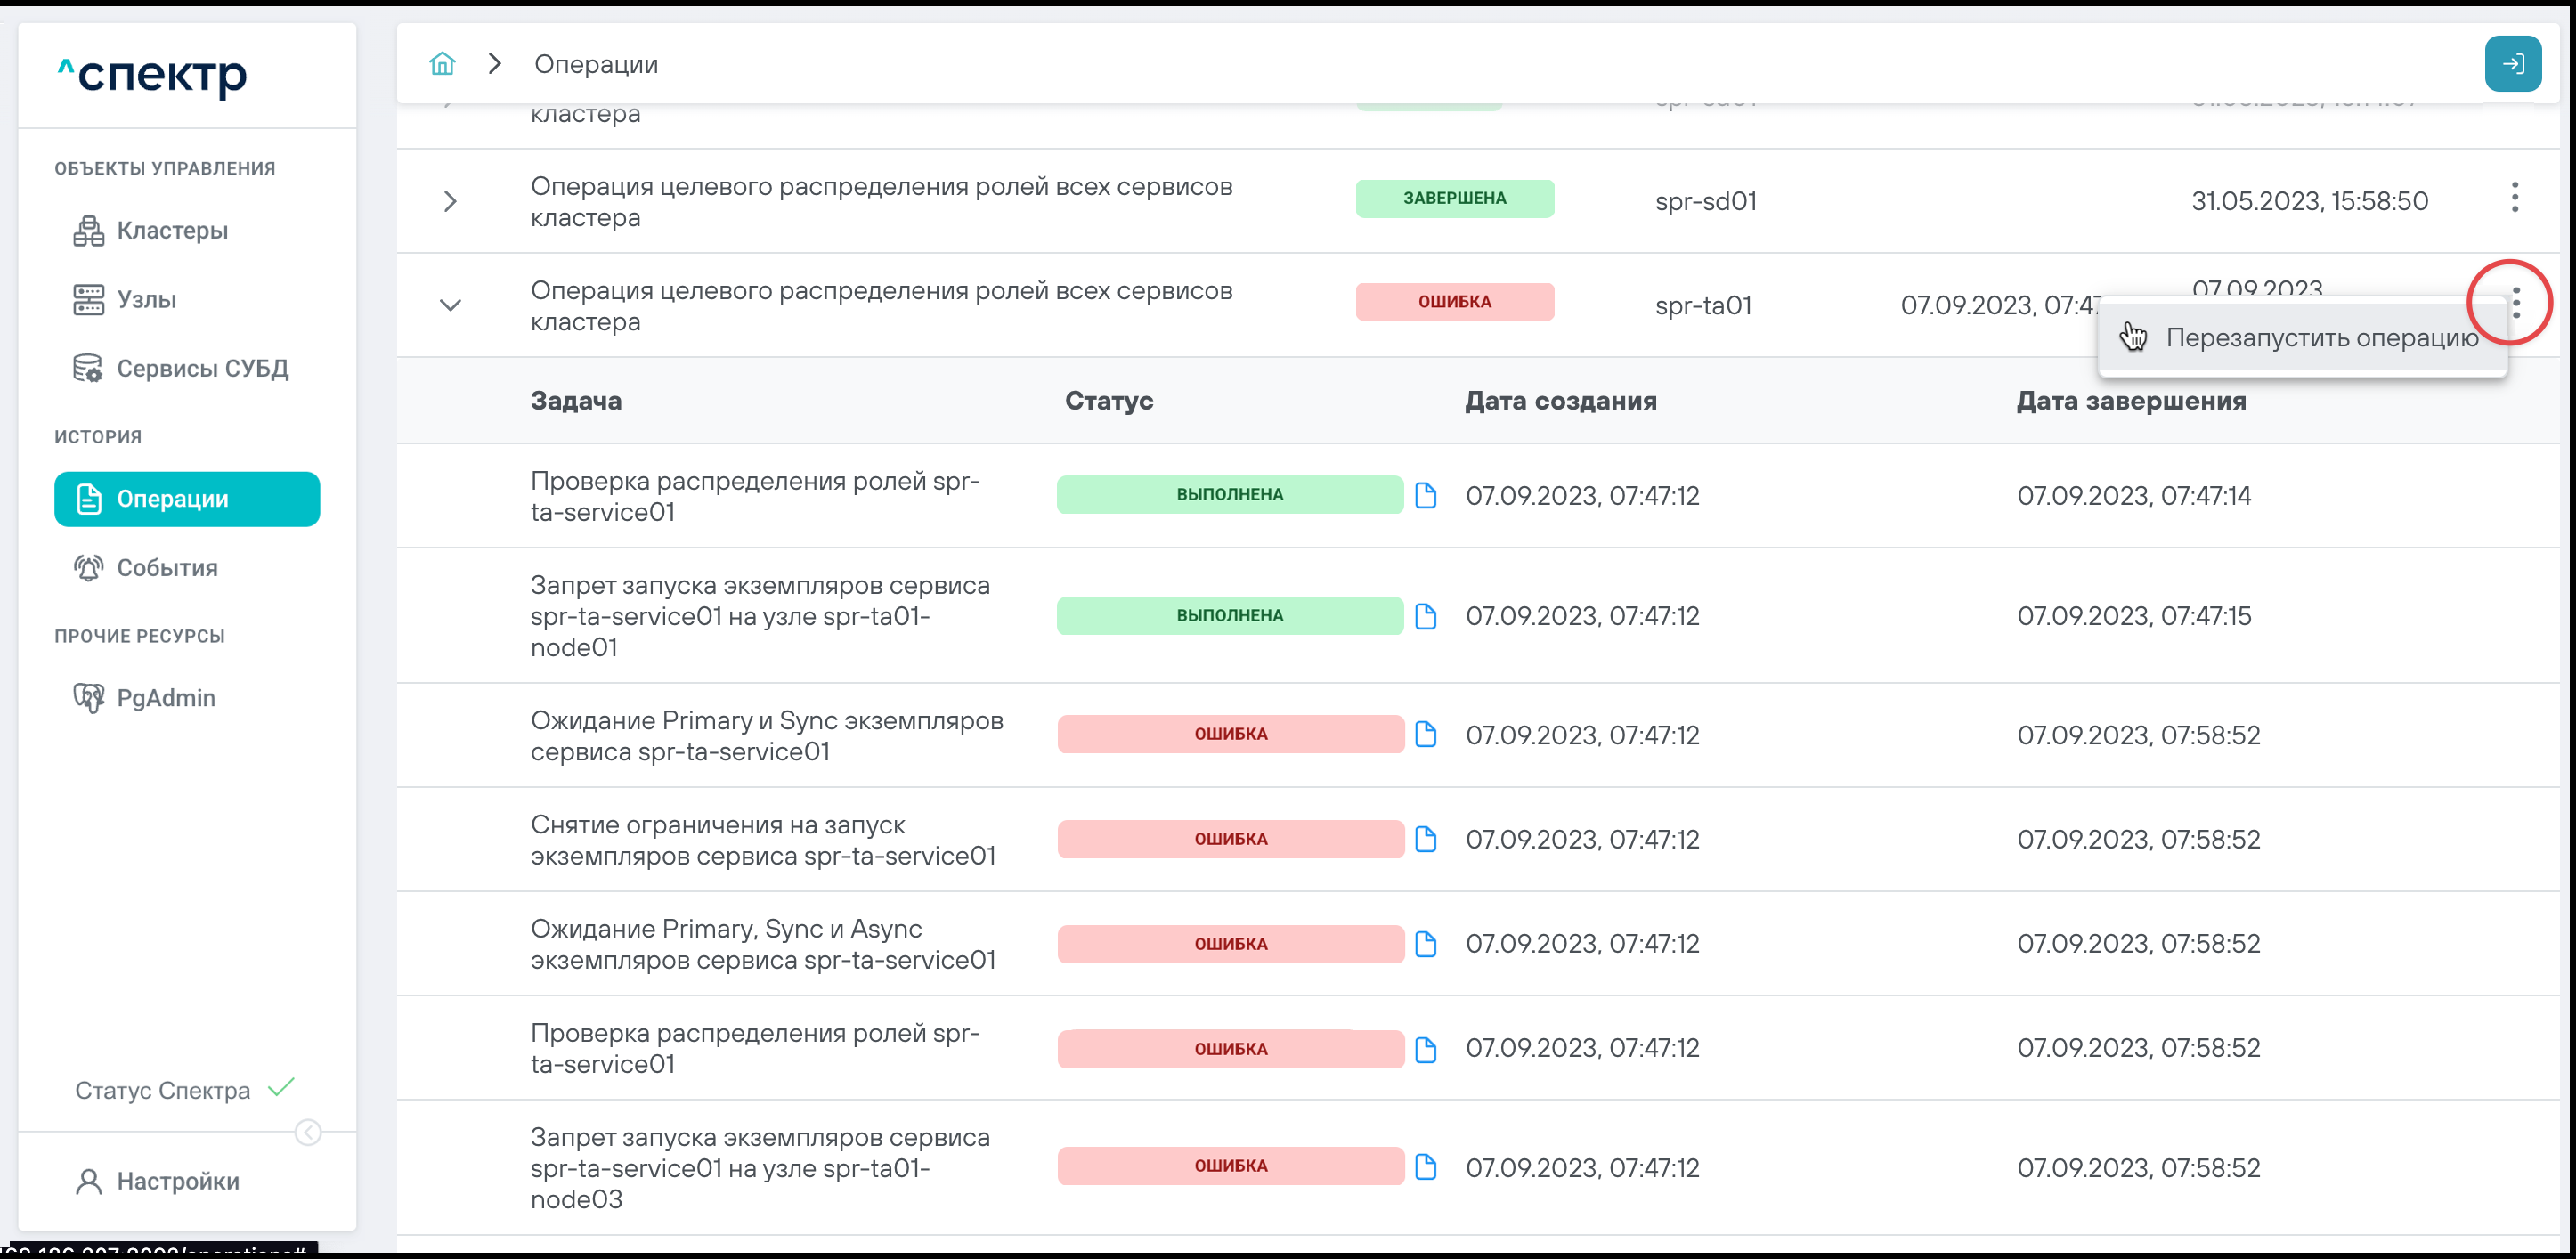Open log file for spr-ta01-node03 task
This screenshot has width=2576, height=1259.
1426,1167
